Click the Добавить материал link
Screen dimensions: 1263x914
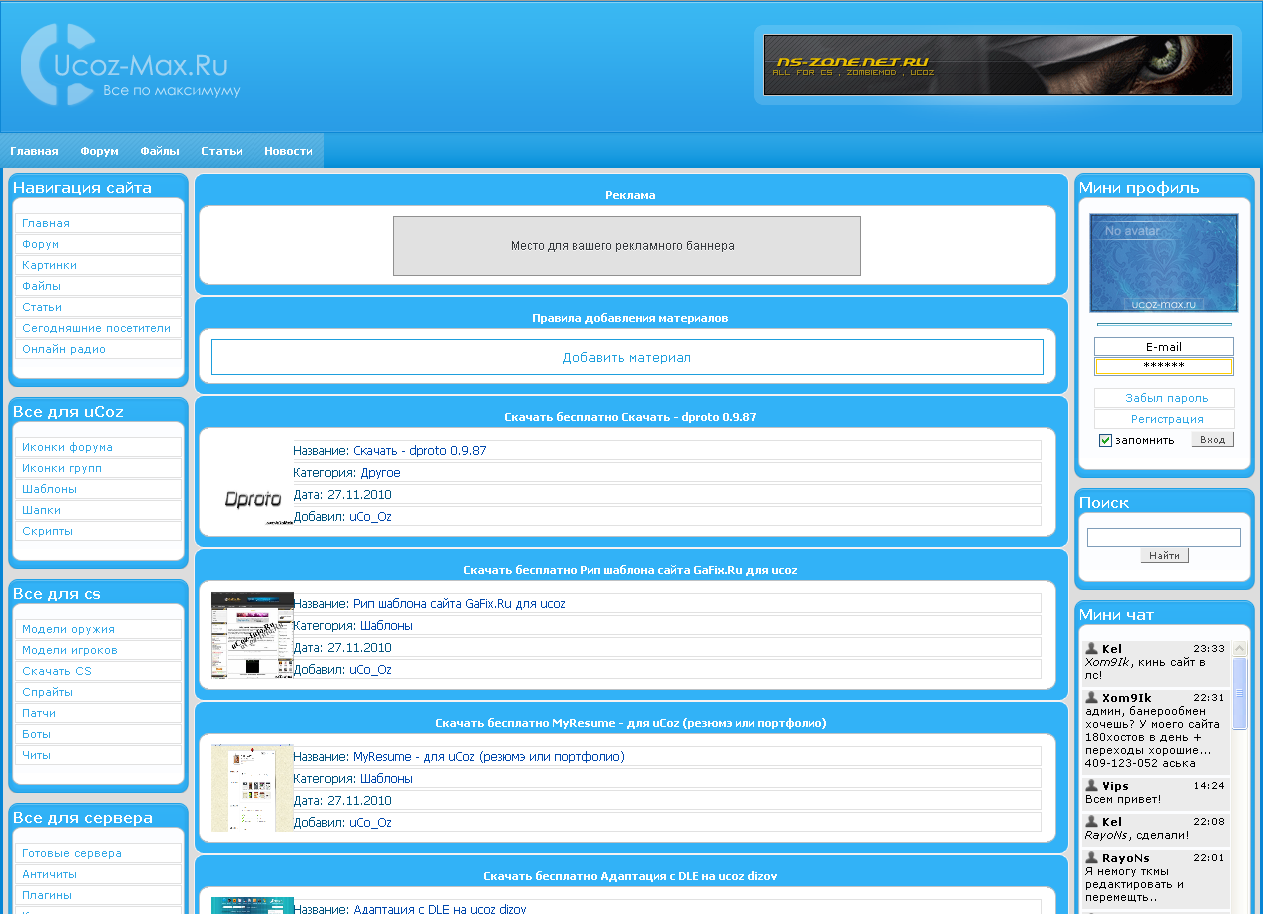(x=626, y=357)
